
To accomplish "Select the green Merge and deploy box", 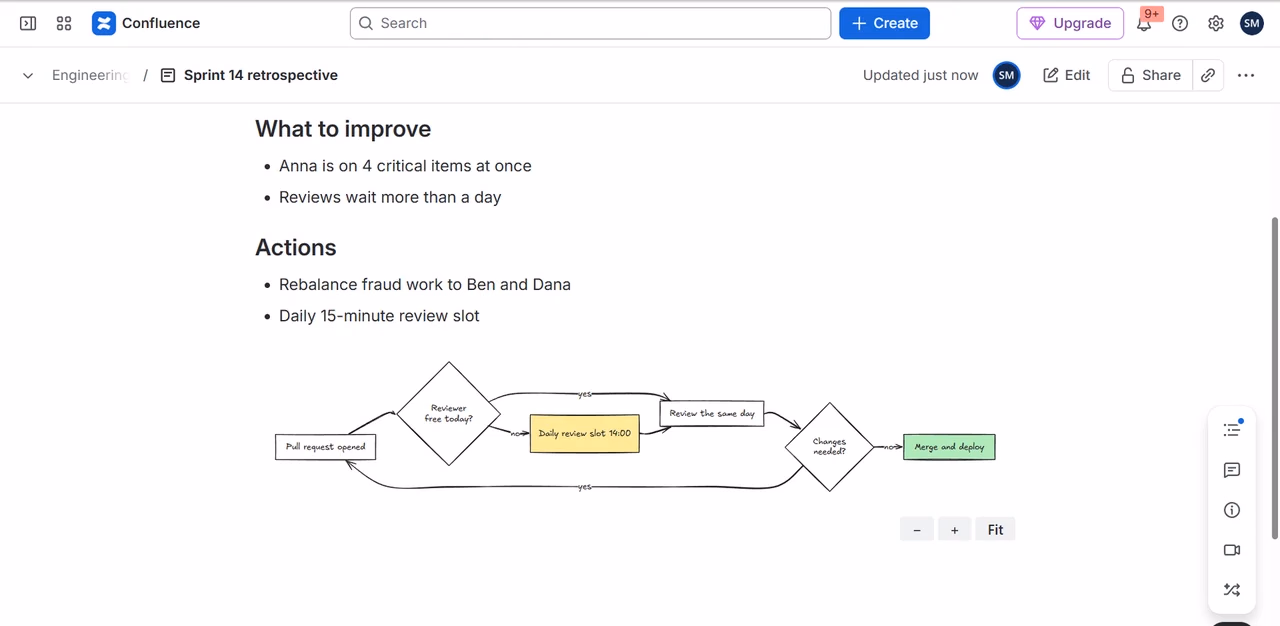I will coord(949,447).
